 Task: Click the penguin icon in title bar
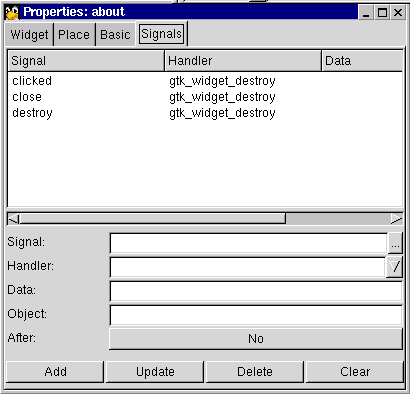[x=12, y=13]
